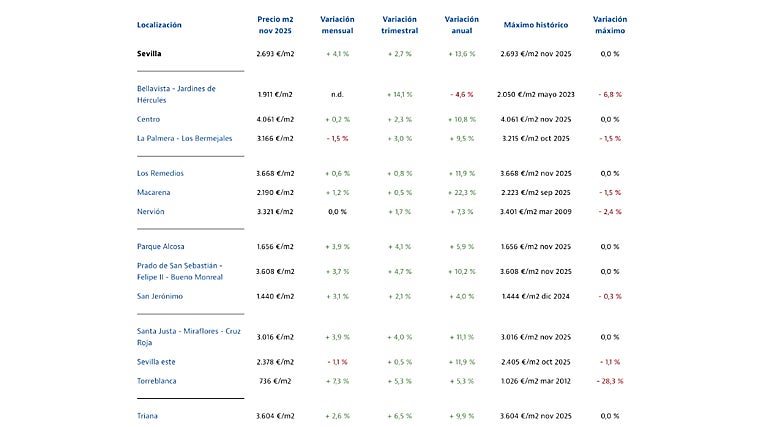Open the Centro district link
The height and width of the screenshot is (427, 760).
coord(149,119)
